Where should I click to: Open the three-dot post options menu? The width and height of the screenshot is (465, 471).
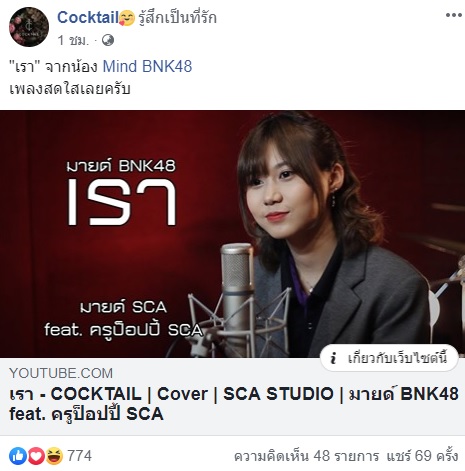coord(454,15)
